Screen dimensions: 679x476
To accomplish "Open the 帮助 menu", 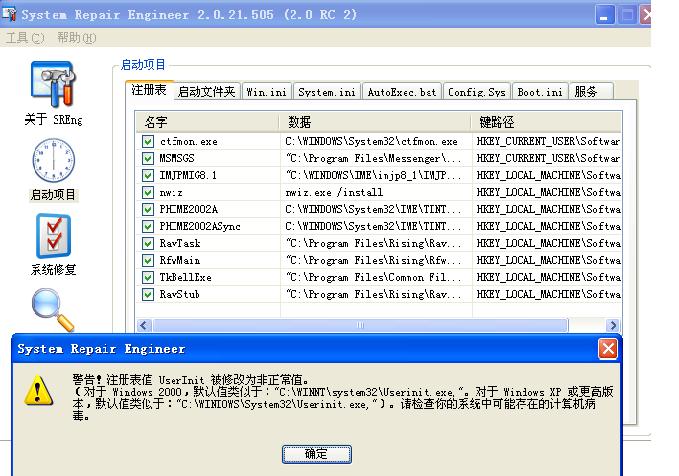I will 77,38.
